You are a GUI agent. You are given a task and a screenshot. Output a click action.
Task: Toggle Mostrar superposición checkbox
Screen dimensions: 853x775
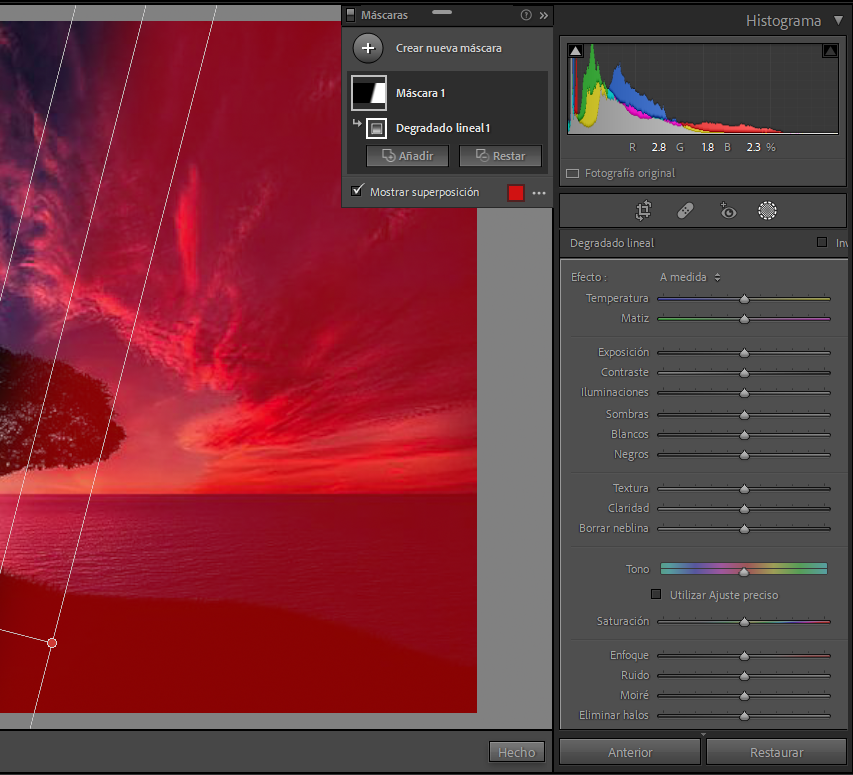pos(357,190)
